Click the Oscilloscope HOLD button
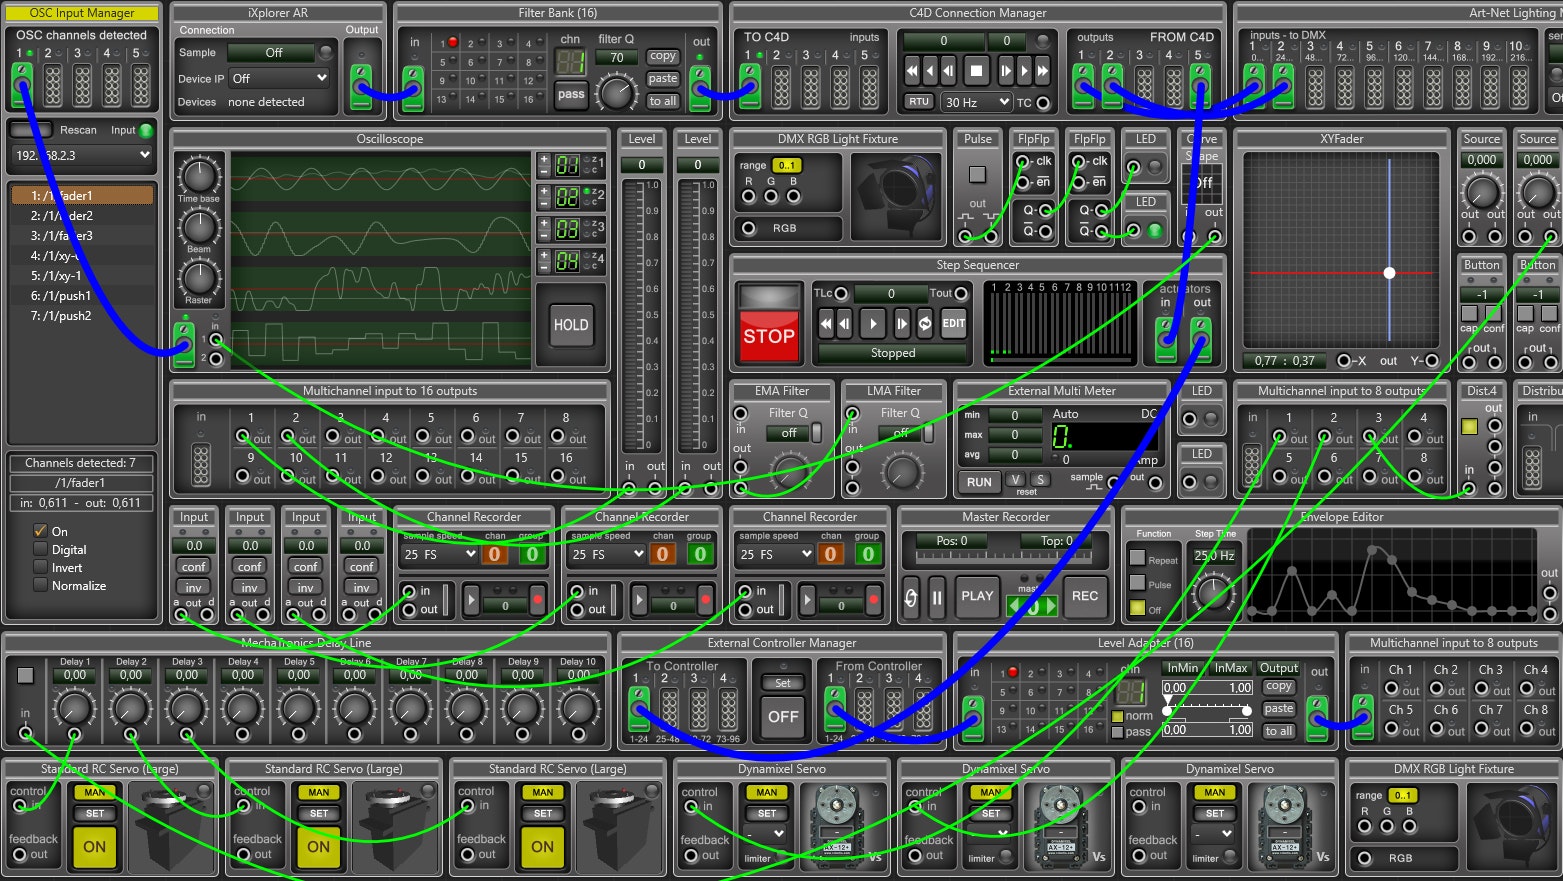Image resolution: width=1563 pixels, height=881 pixels. [571, 325]
